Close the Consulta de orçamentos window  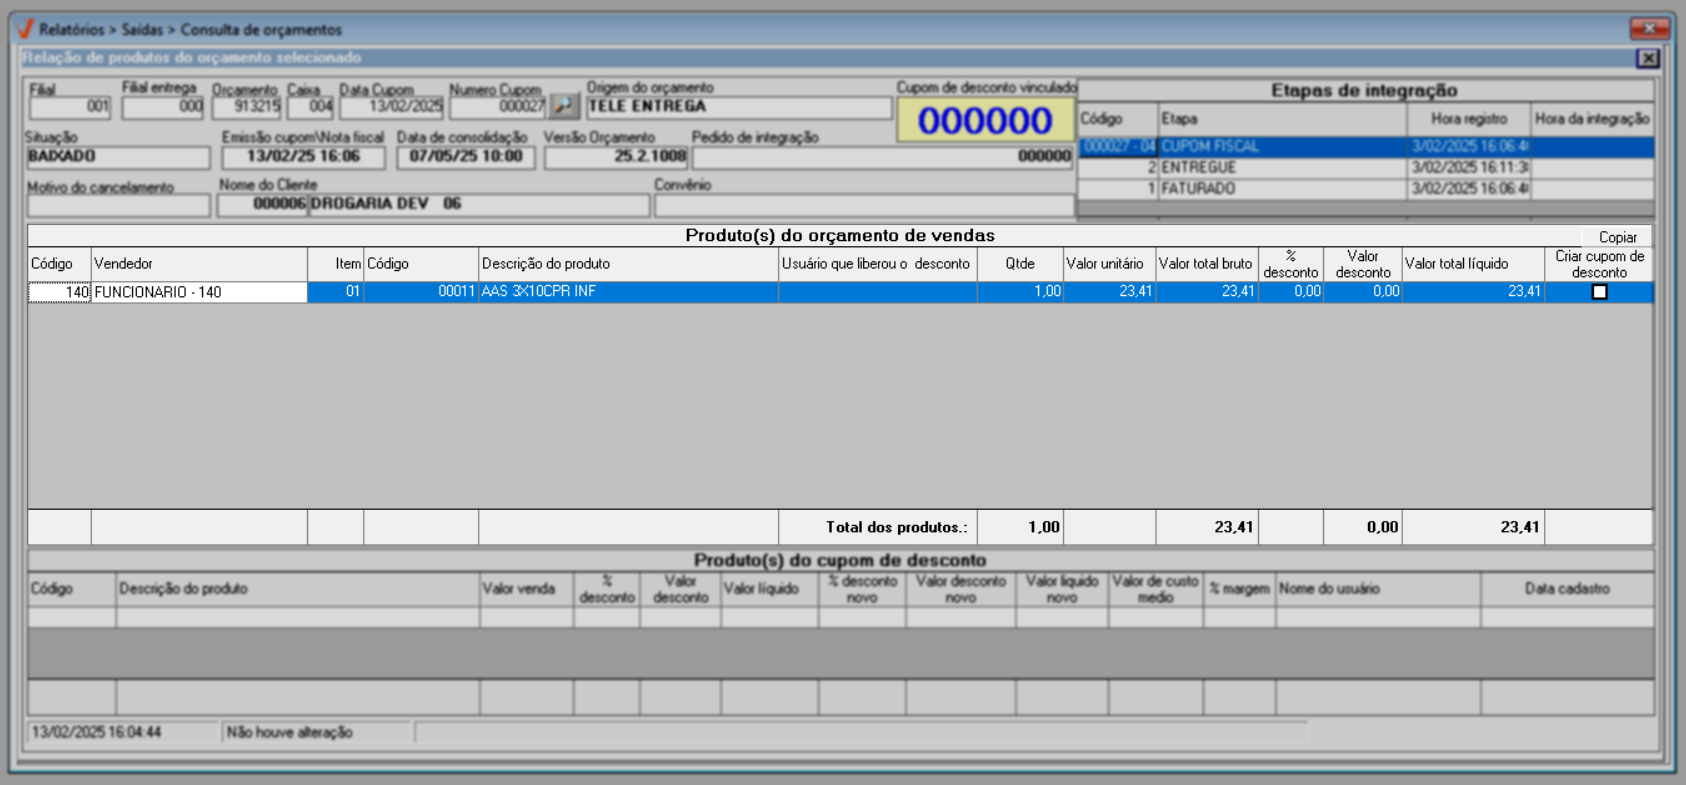tap(1649, 28)
